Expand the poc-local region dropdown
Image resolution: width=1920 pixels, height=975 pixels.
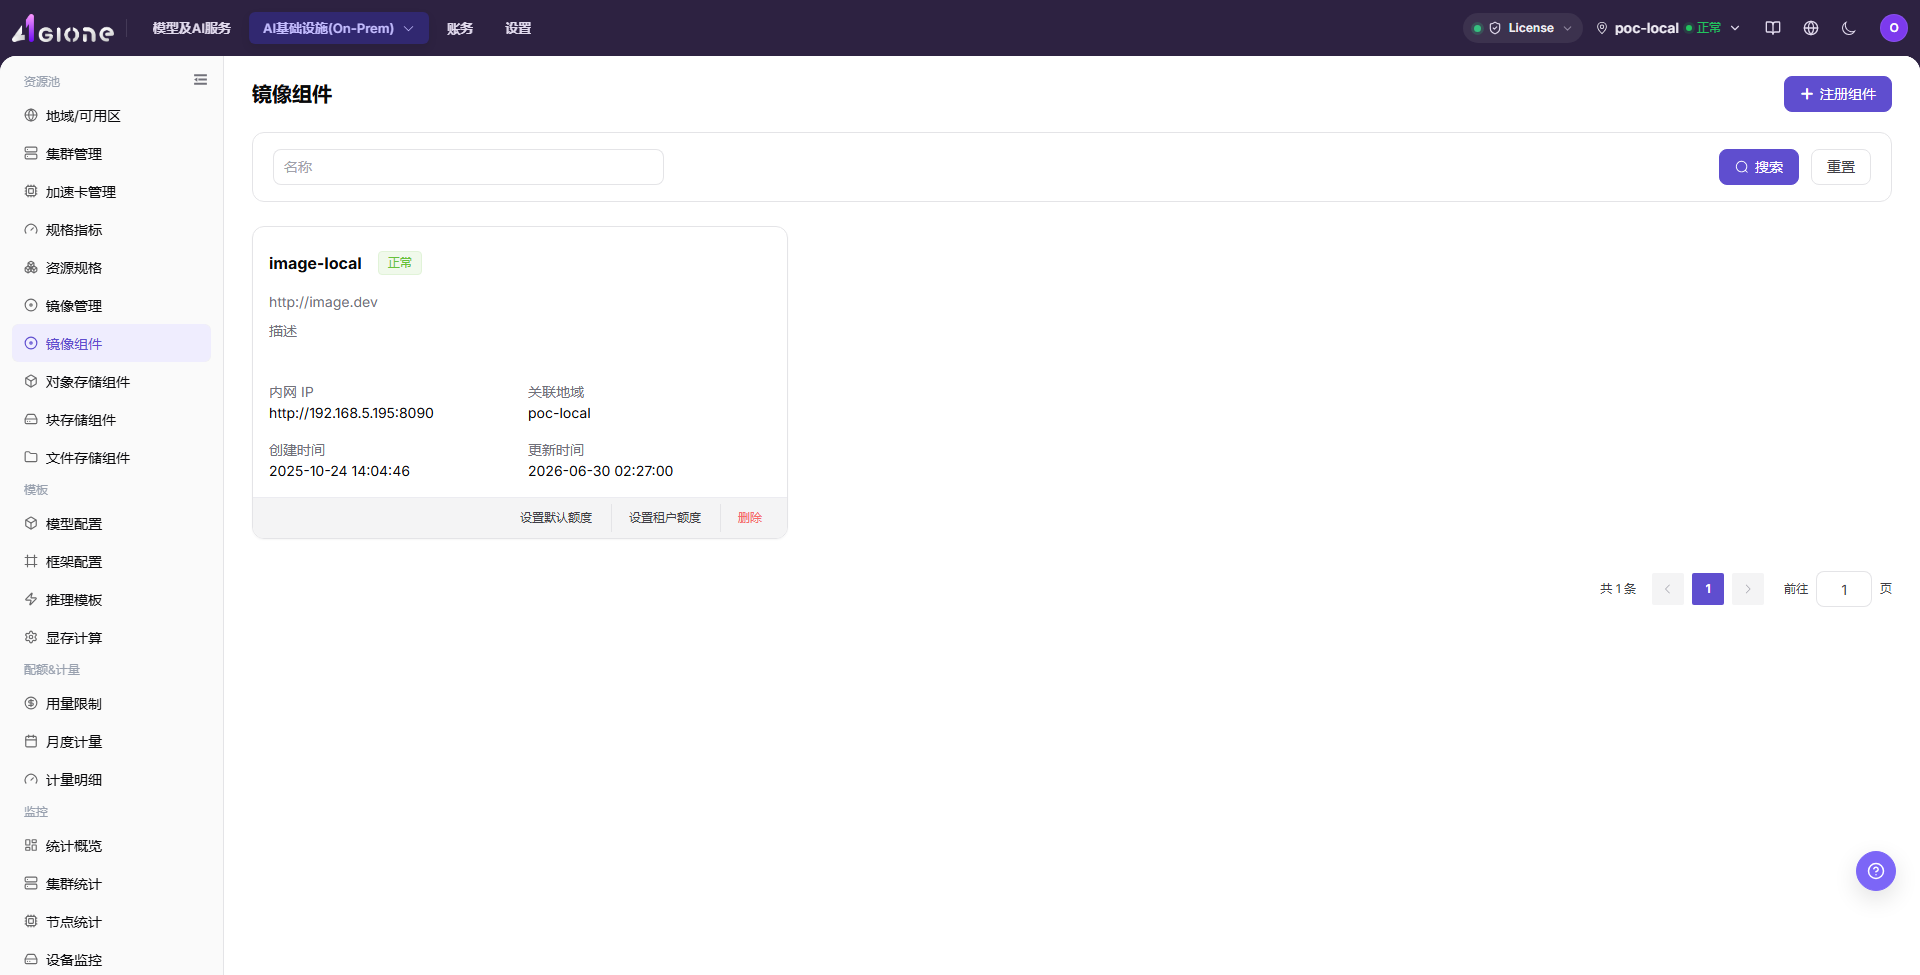(1668, 28)
